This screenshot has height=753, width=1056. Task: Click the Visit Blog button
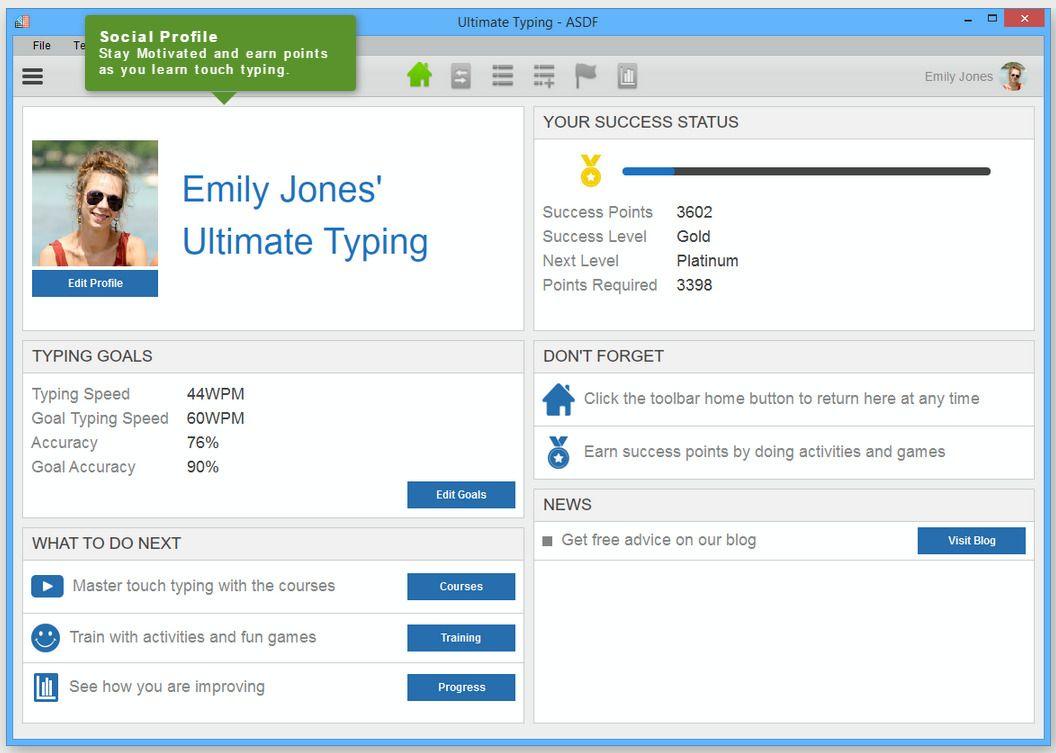(972, 541)
